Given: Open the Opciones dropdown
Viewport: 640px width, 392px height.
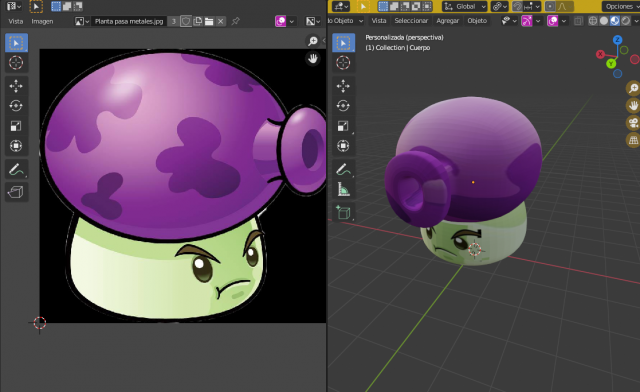Looking at the screenshot, I should pos(621,6).
